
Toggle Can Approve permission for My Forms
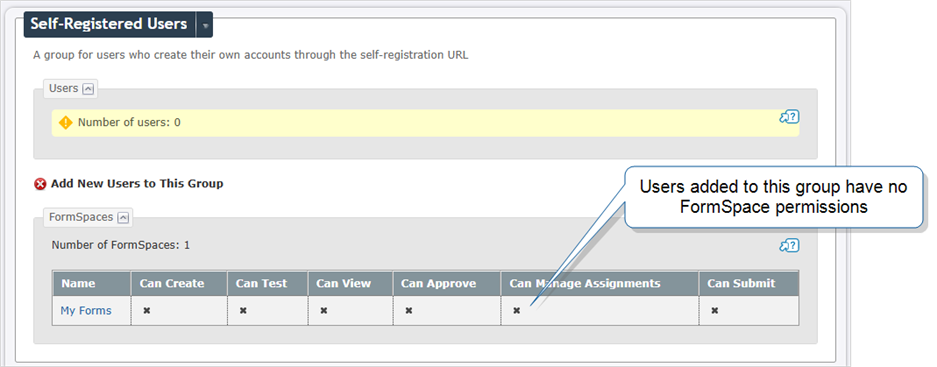click(409, 311)
